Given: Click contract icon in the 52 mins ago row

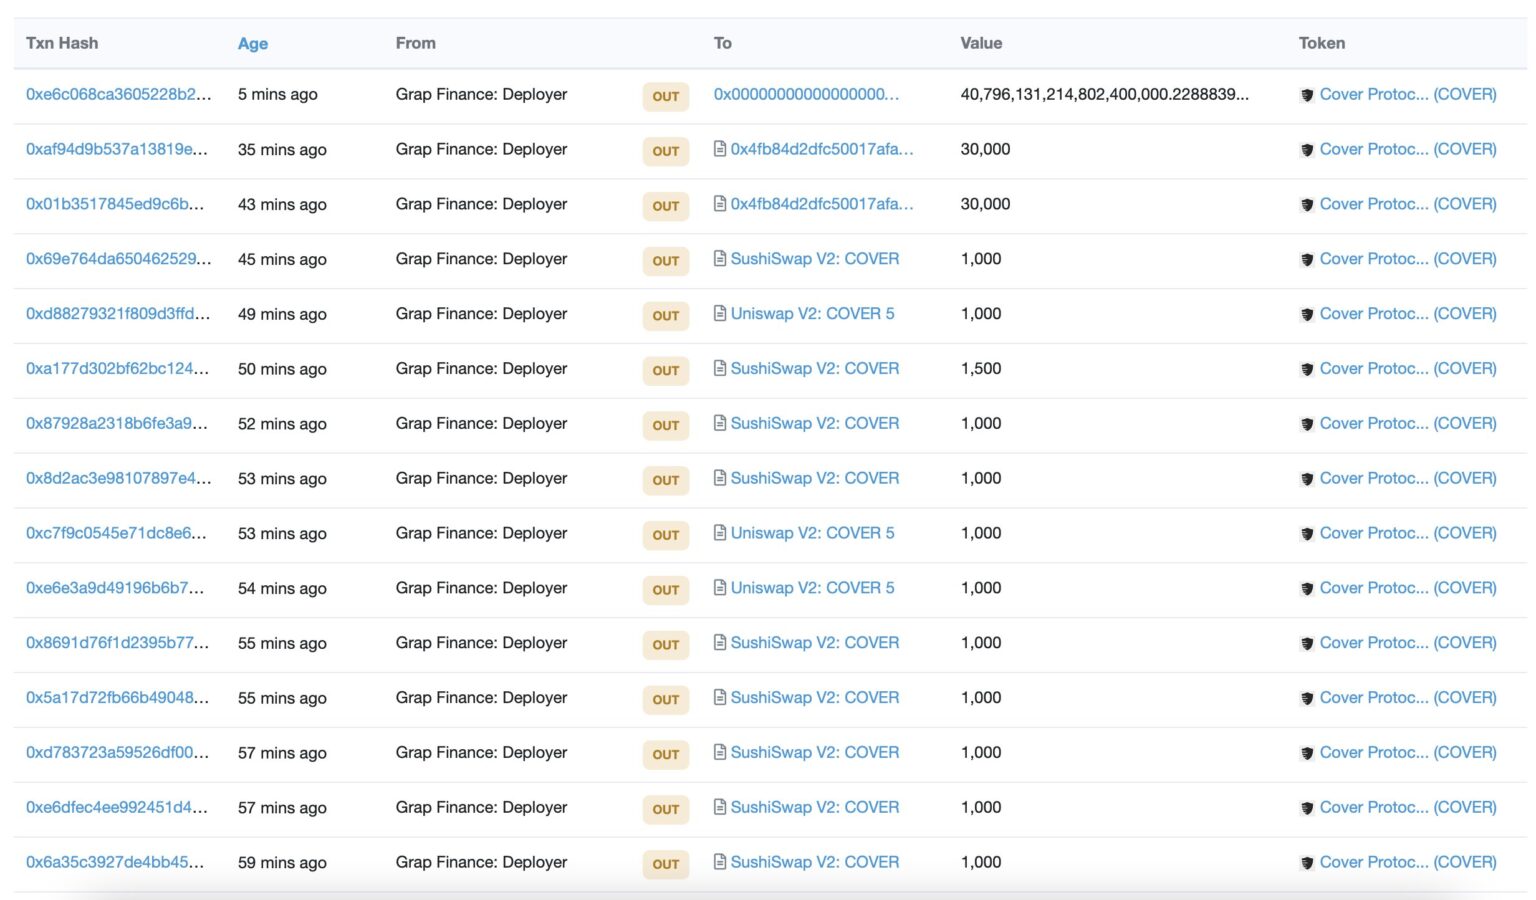Looking at the screenshot, I should 720,424.
